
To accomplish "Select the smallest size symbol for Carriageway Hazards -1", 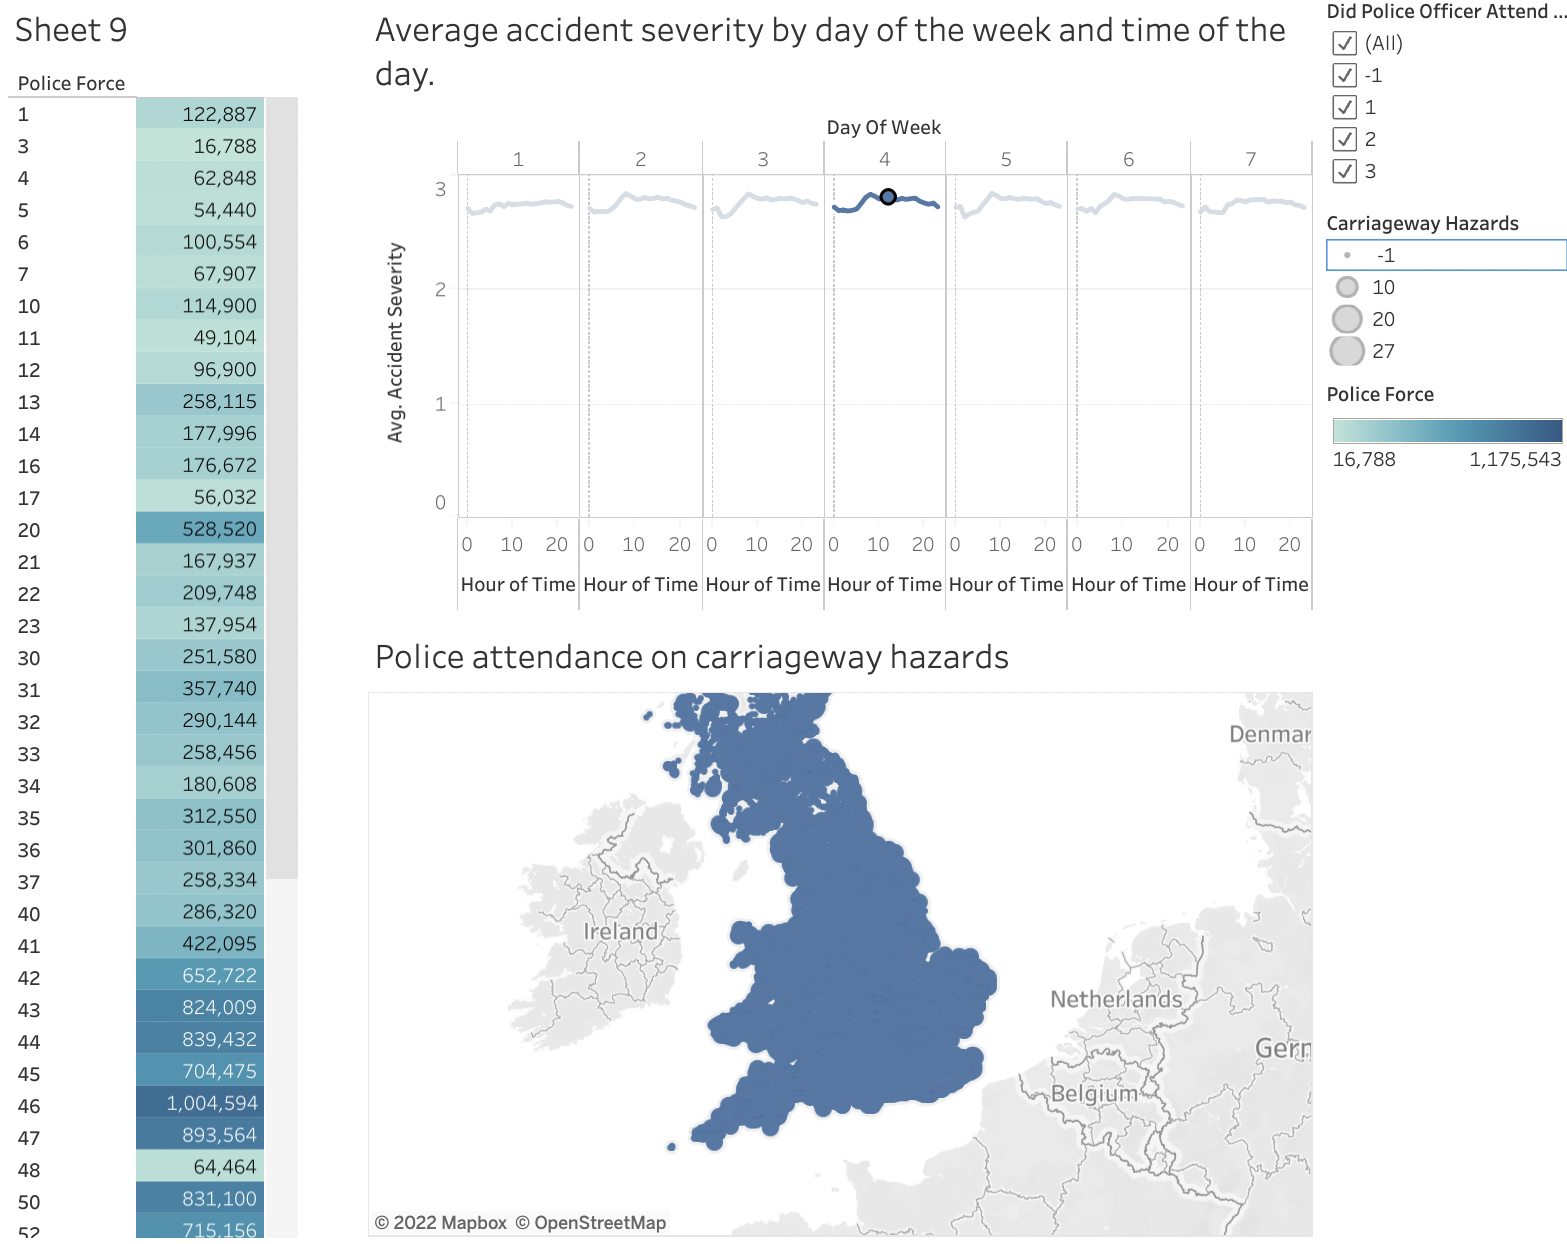I will (x=1347, y=255).
